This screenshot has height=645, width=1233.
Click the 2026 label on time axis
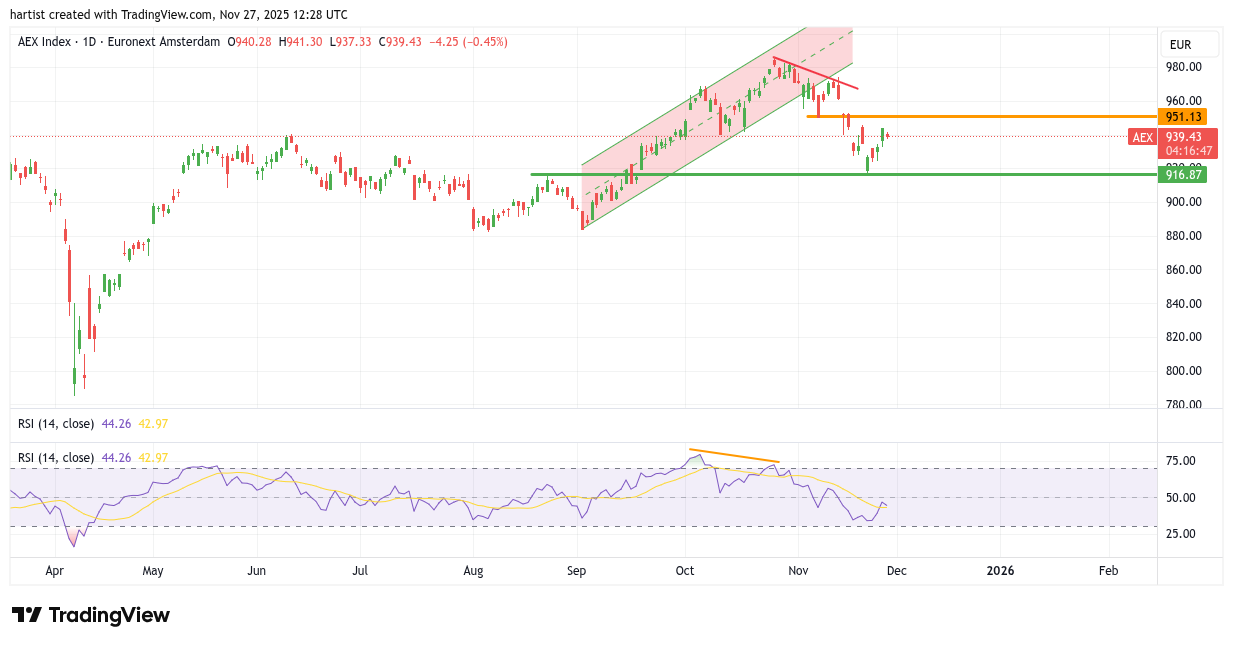(x=1000, y=570)
